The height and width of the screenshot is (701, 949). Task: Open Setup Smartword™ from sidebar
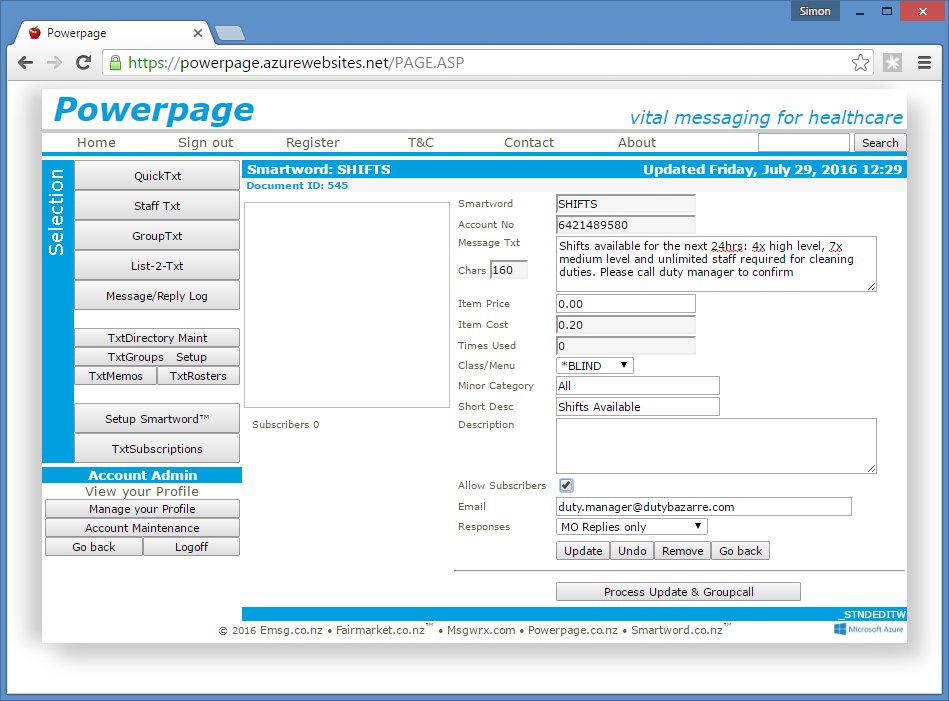point(156,419)
